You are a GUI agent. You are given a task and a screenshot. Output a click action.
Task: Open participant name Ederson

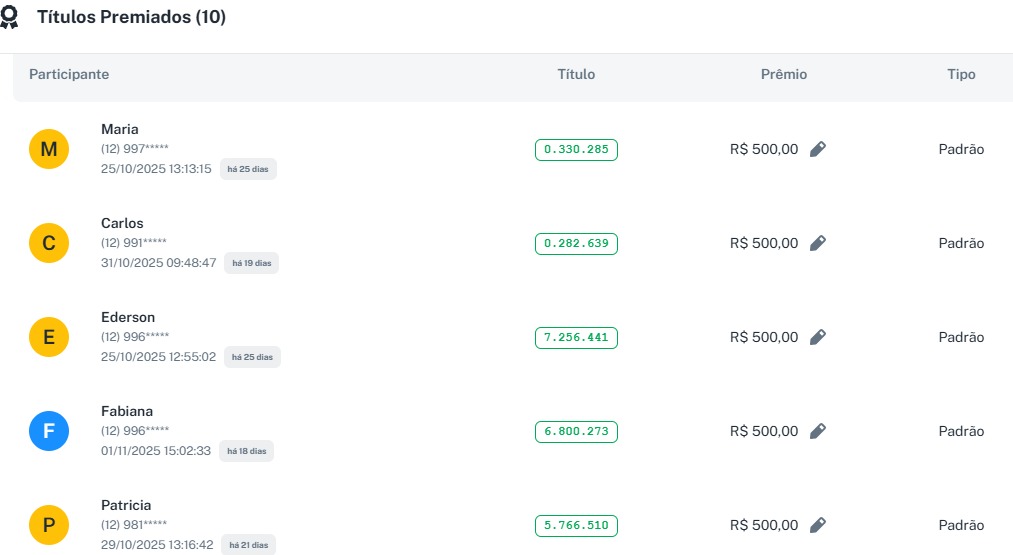[x=128, y=318]
